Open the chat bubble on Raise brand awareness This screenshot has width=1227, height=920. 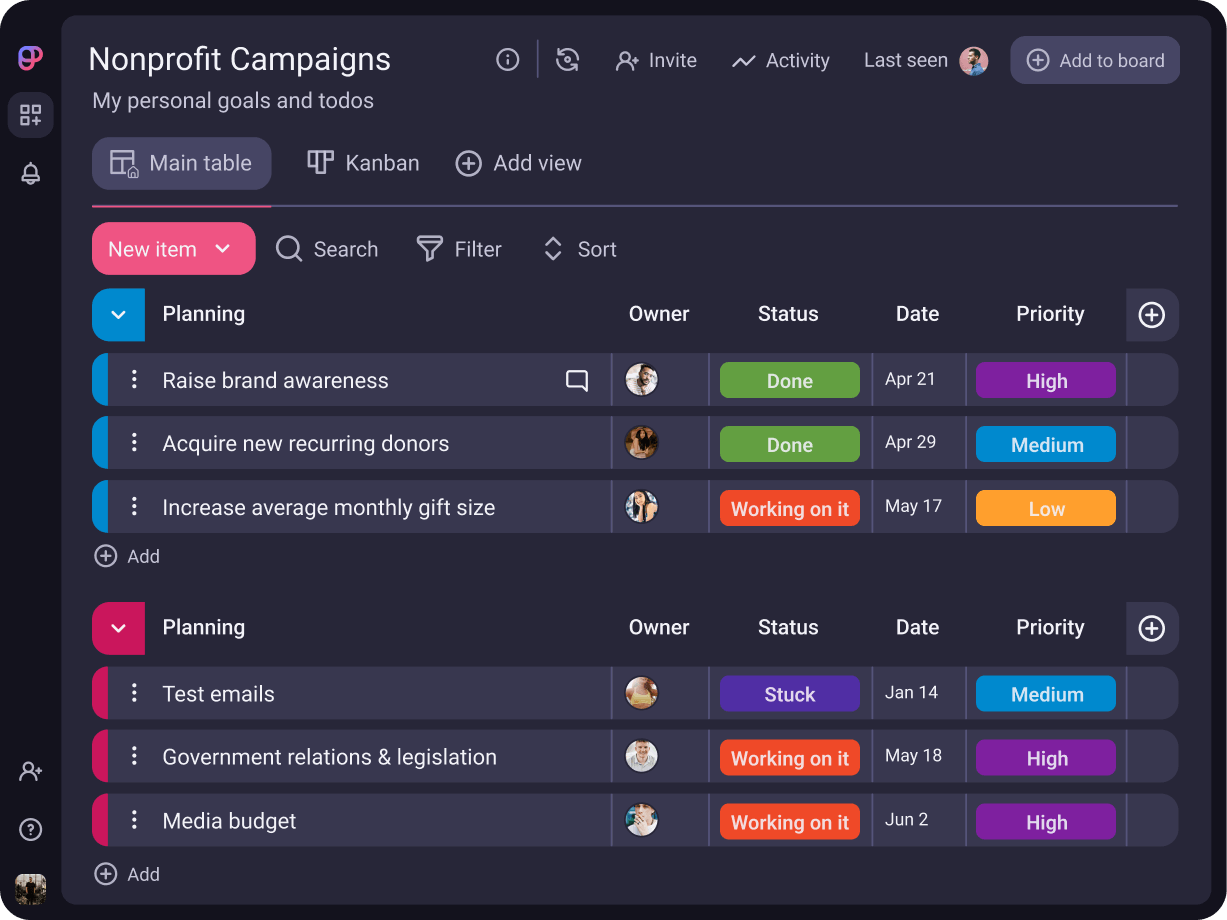pyautogui.click(x=576, y=380)
